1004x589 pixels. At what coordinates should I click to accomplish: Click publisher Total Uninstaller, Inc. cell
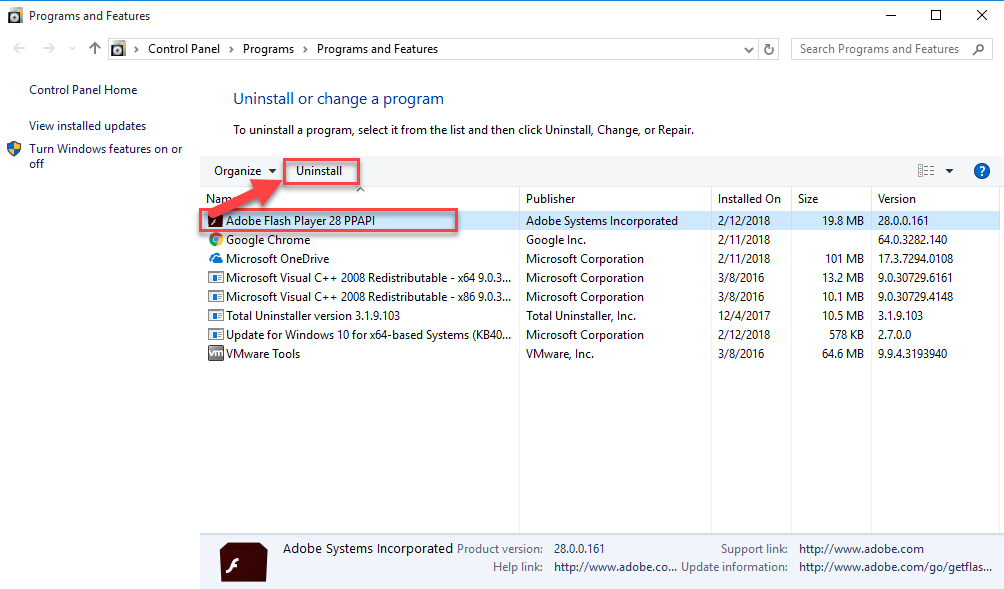[x=581, y=316]
